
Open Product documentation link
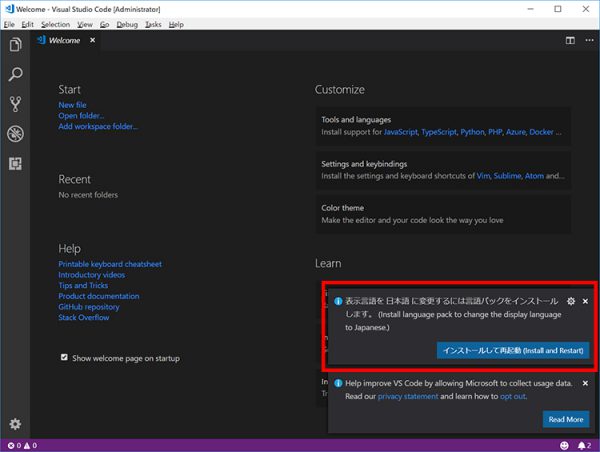pos(99,296)
